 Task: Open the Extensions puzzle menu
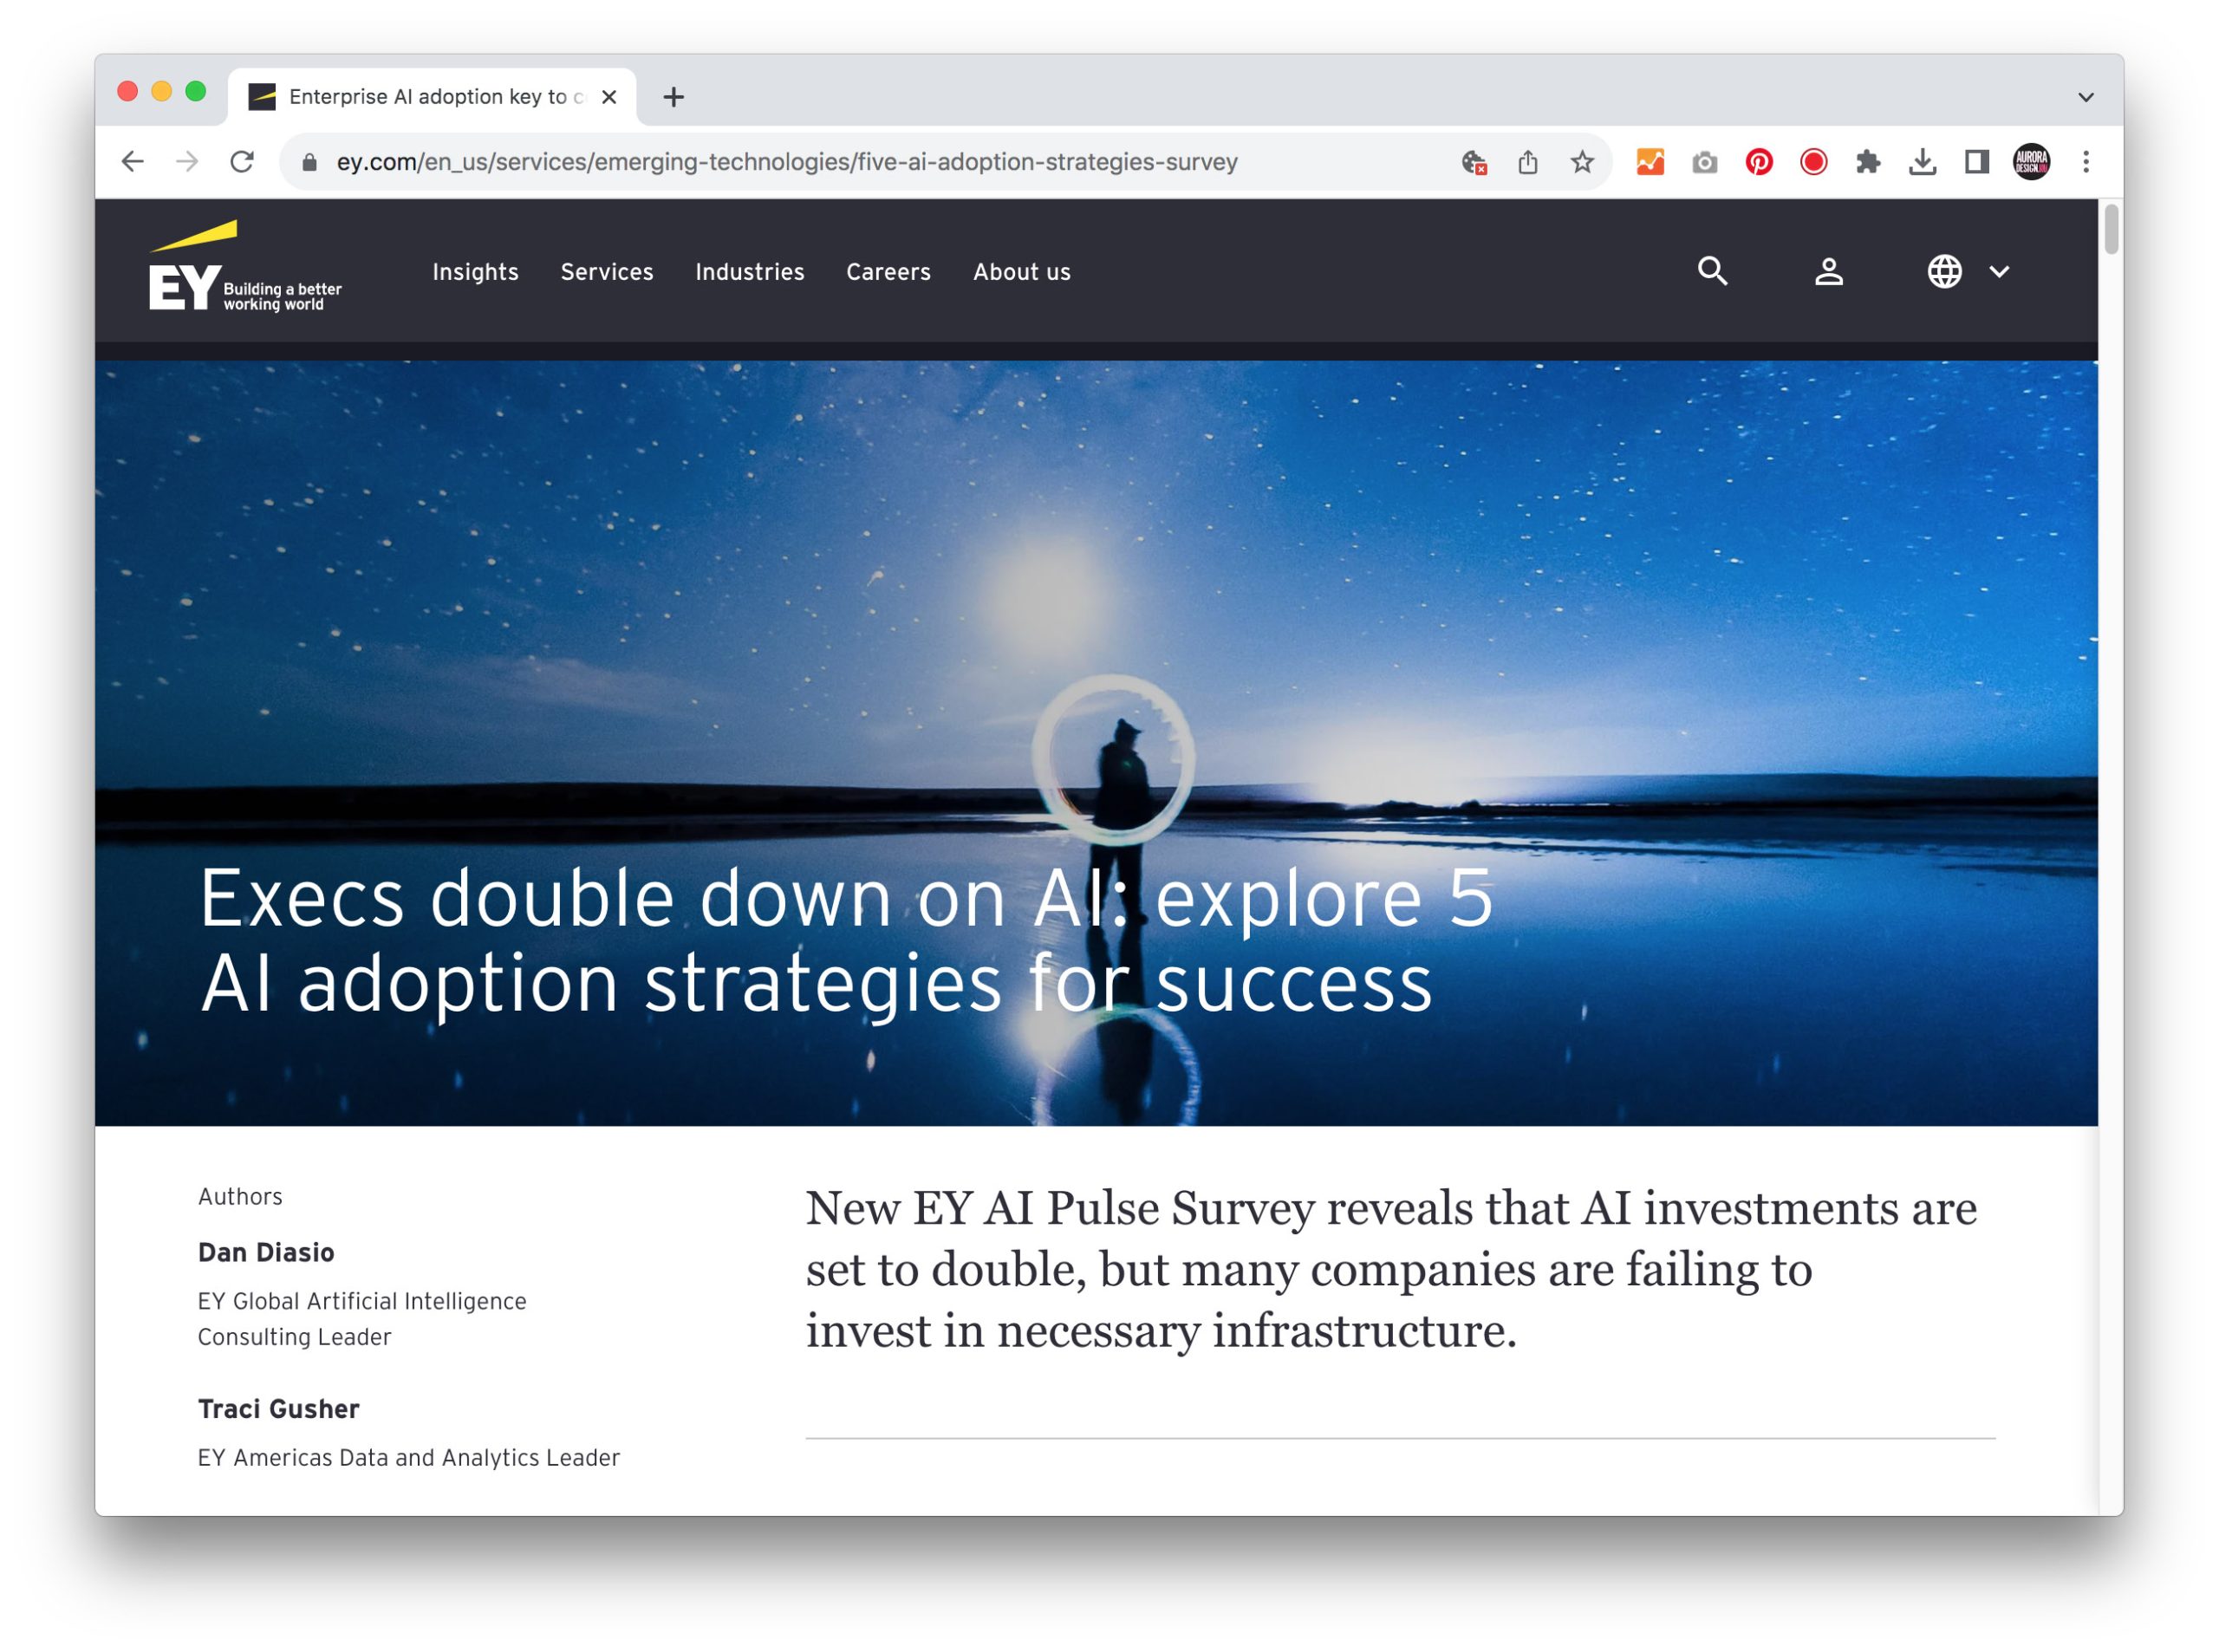coord(1868,162)
